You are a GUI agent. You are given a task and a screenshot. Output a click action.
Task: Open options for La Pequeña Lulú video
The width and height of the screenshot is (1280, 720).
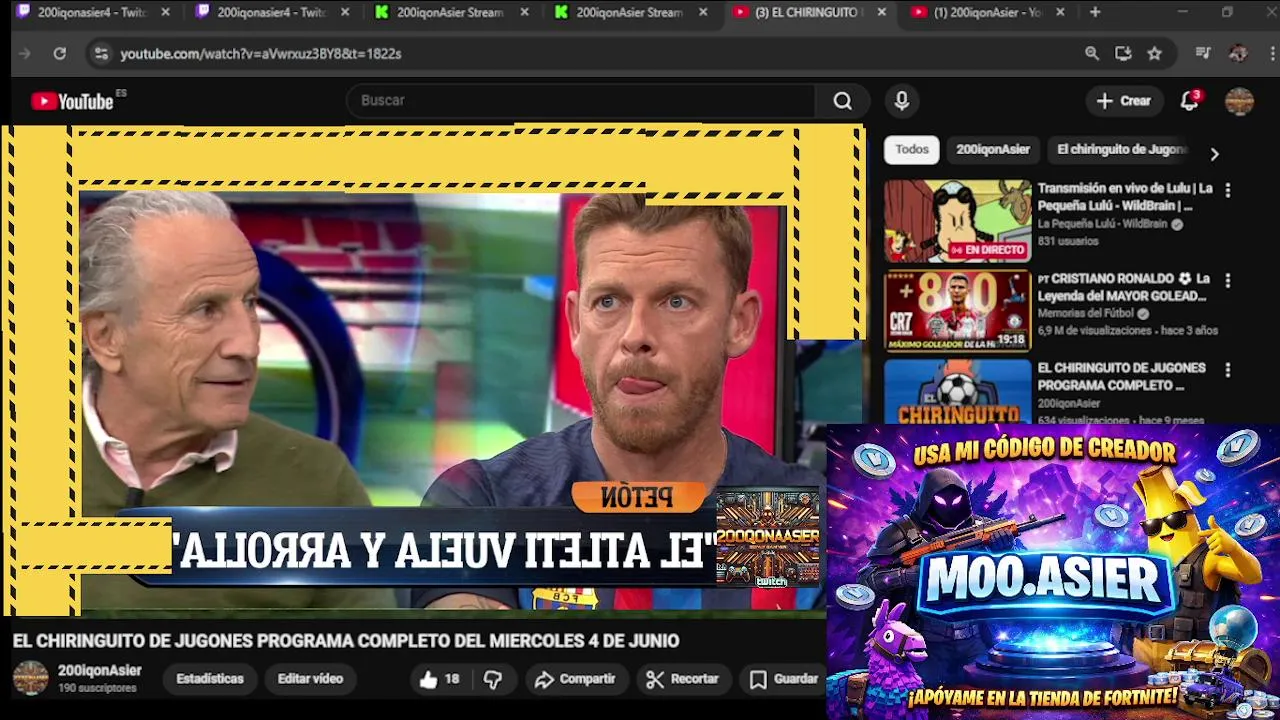click(1228, 190)
